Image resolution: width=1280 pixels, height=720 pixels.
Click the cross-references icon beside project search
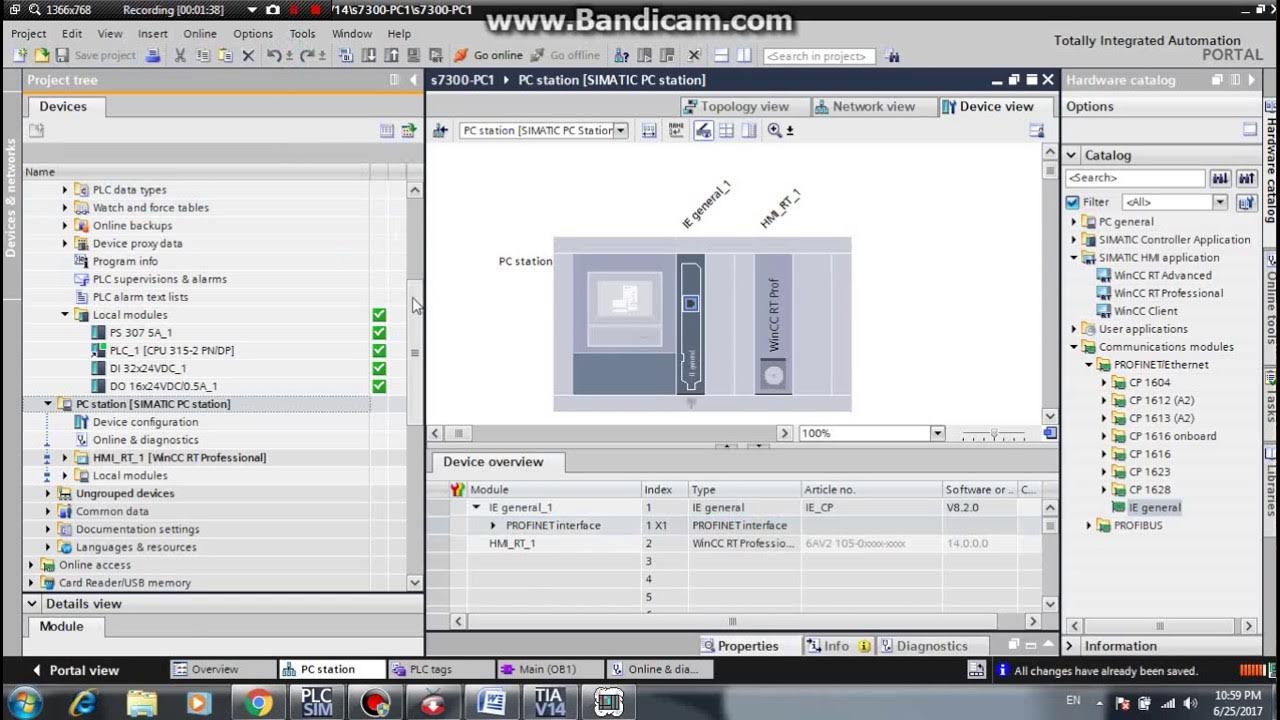pos(892,56)
